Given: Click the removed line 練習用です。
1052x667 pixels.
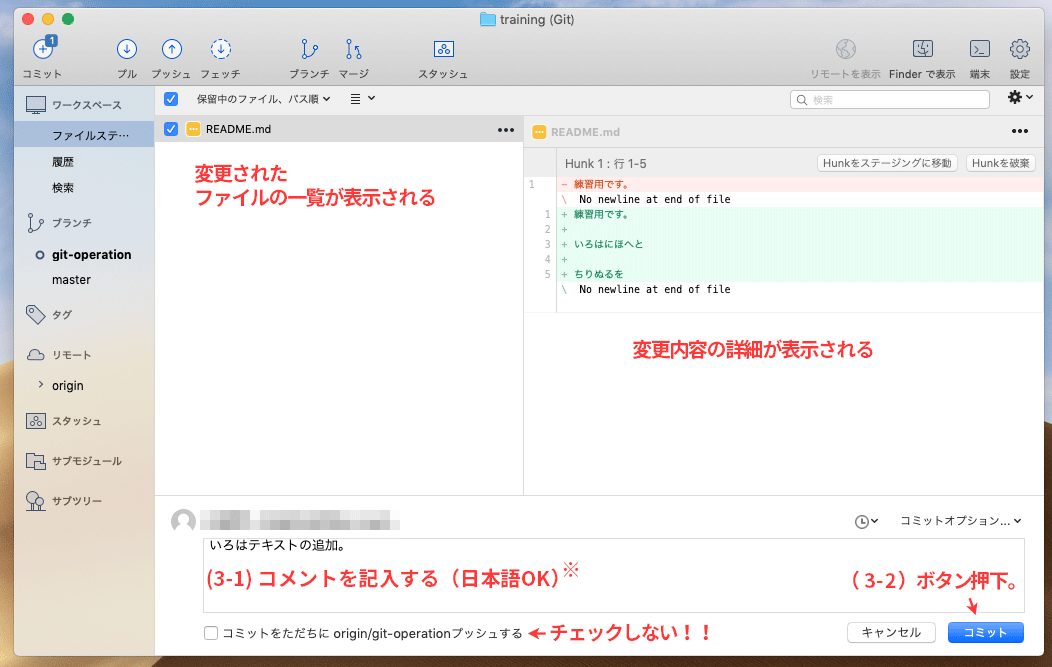Looking at the screenshot, I should 601,184.
